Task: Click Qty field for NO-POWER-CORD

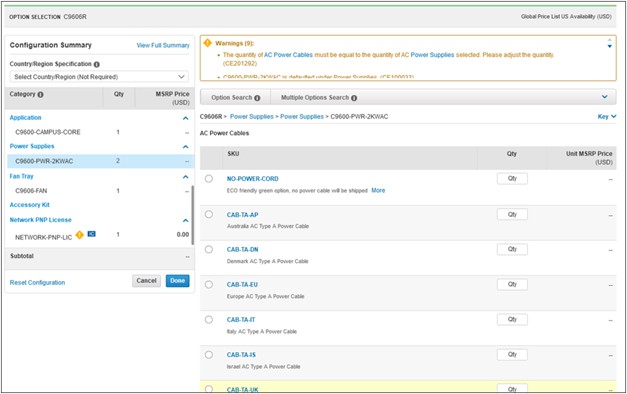Action: (x=512, y=178)
